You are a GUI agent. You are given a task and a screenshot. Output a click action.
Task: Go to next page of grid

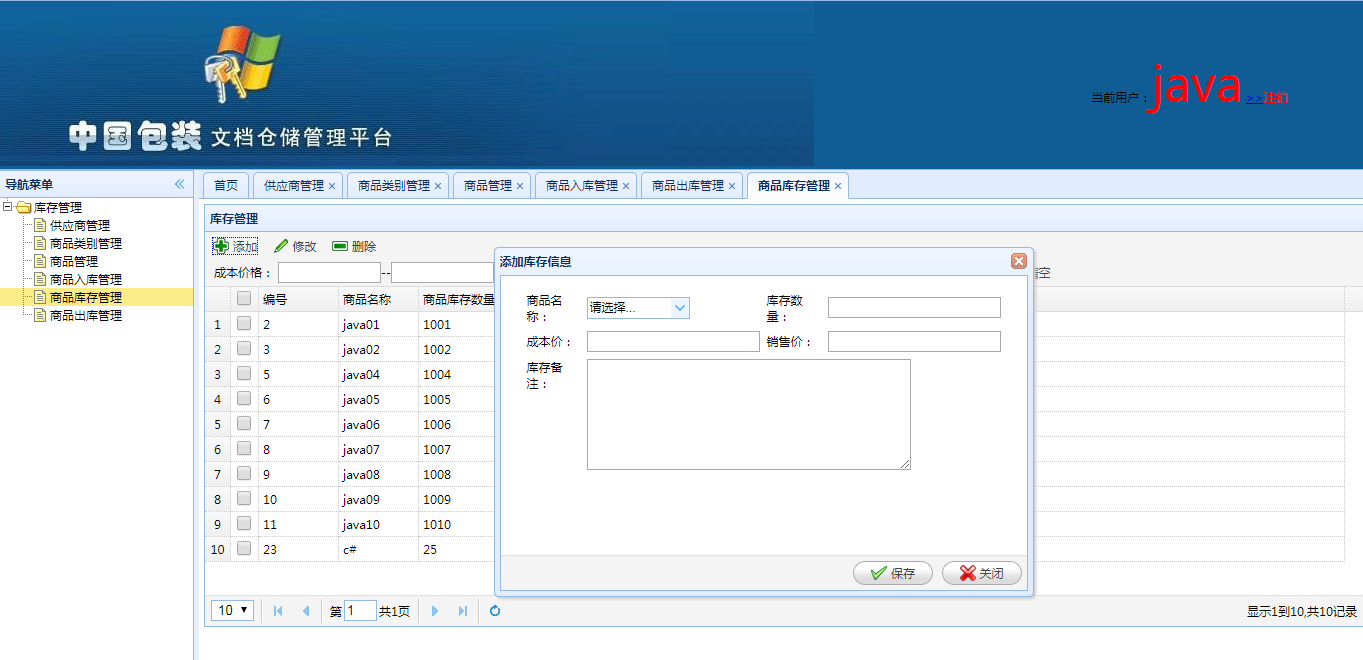coord(435,611)
